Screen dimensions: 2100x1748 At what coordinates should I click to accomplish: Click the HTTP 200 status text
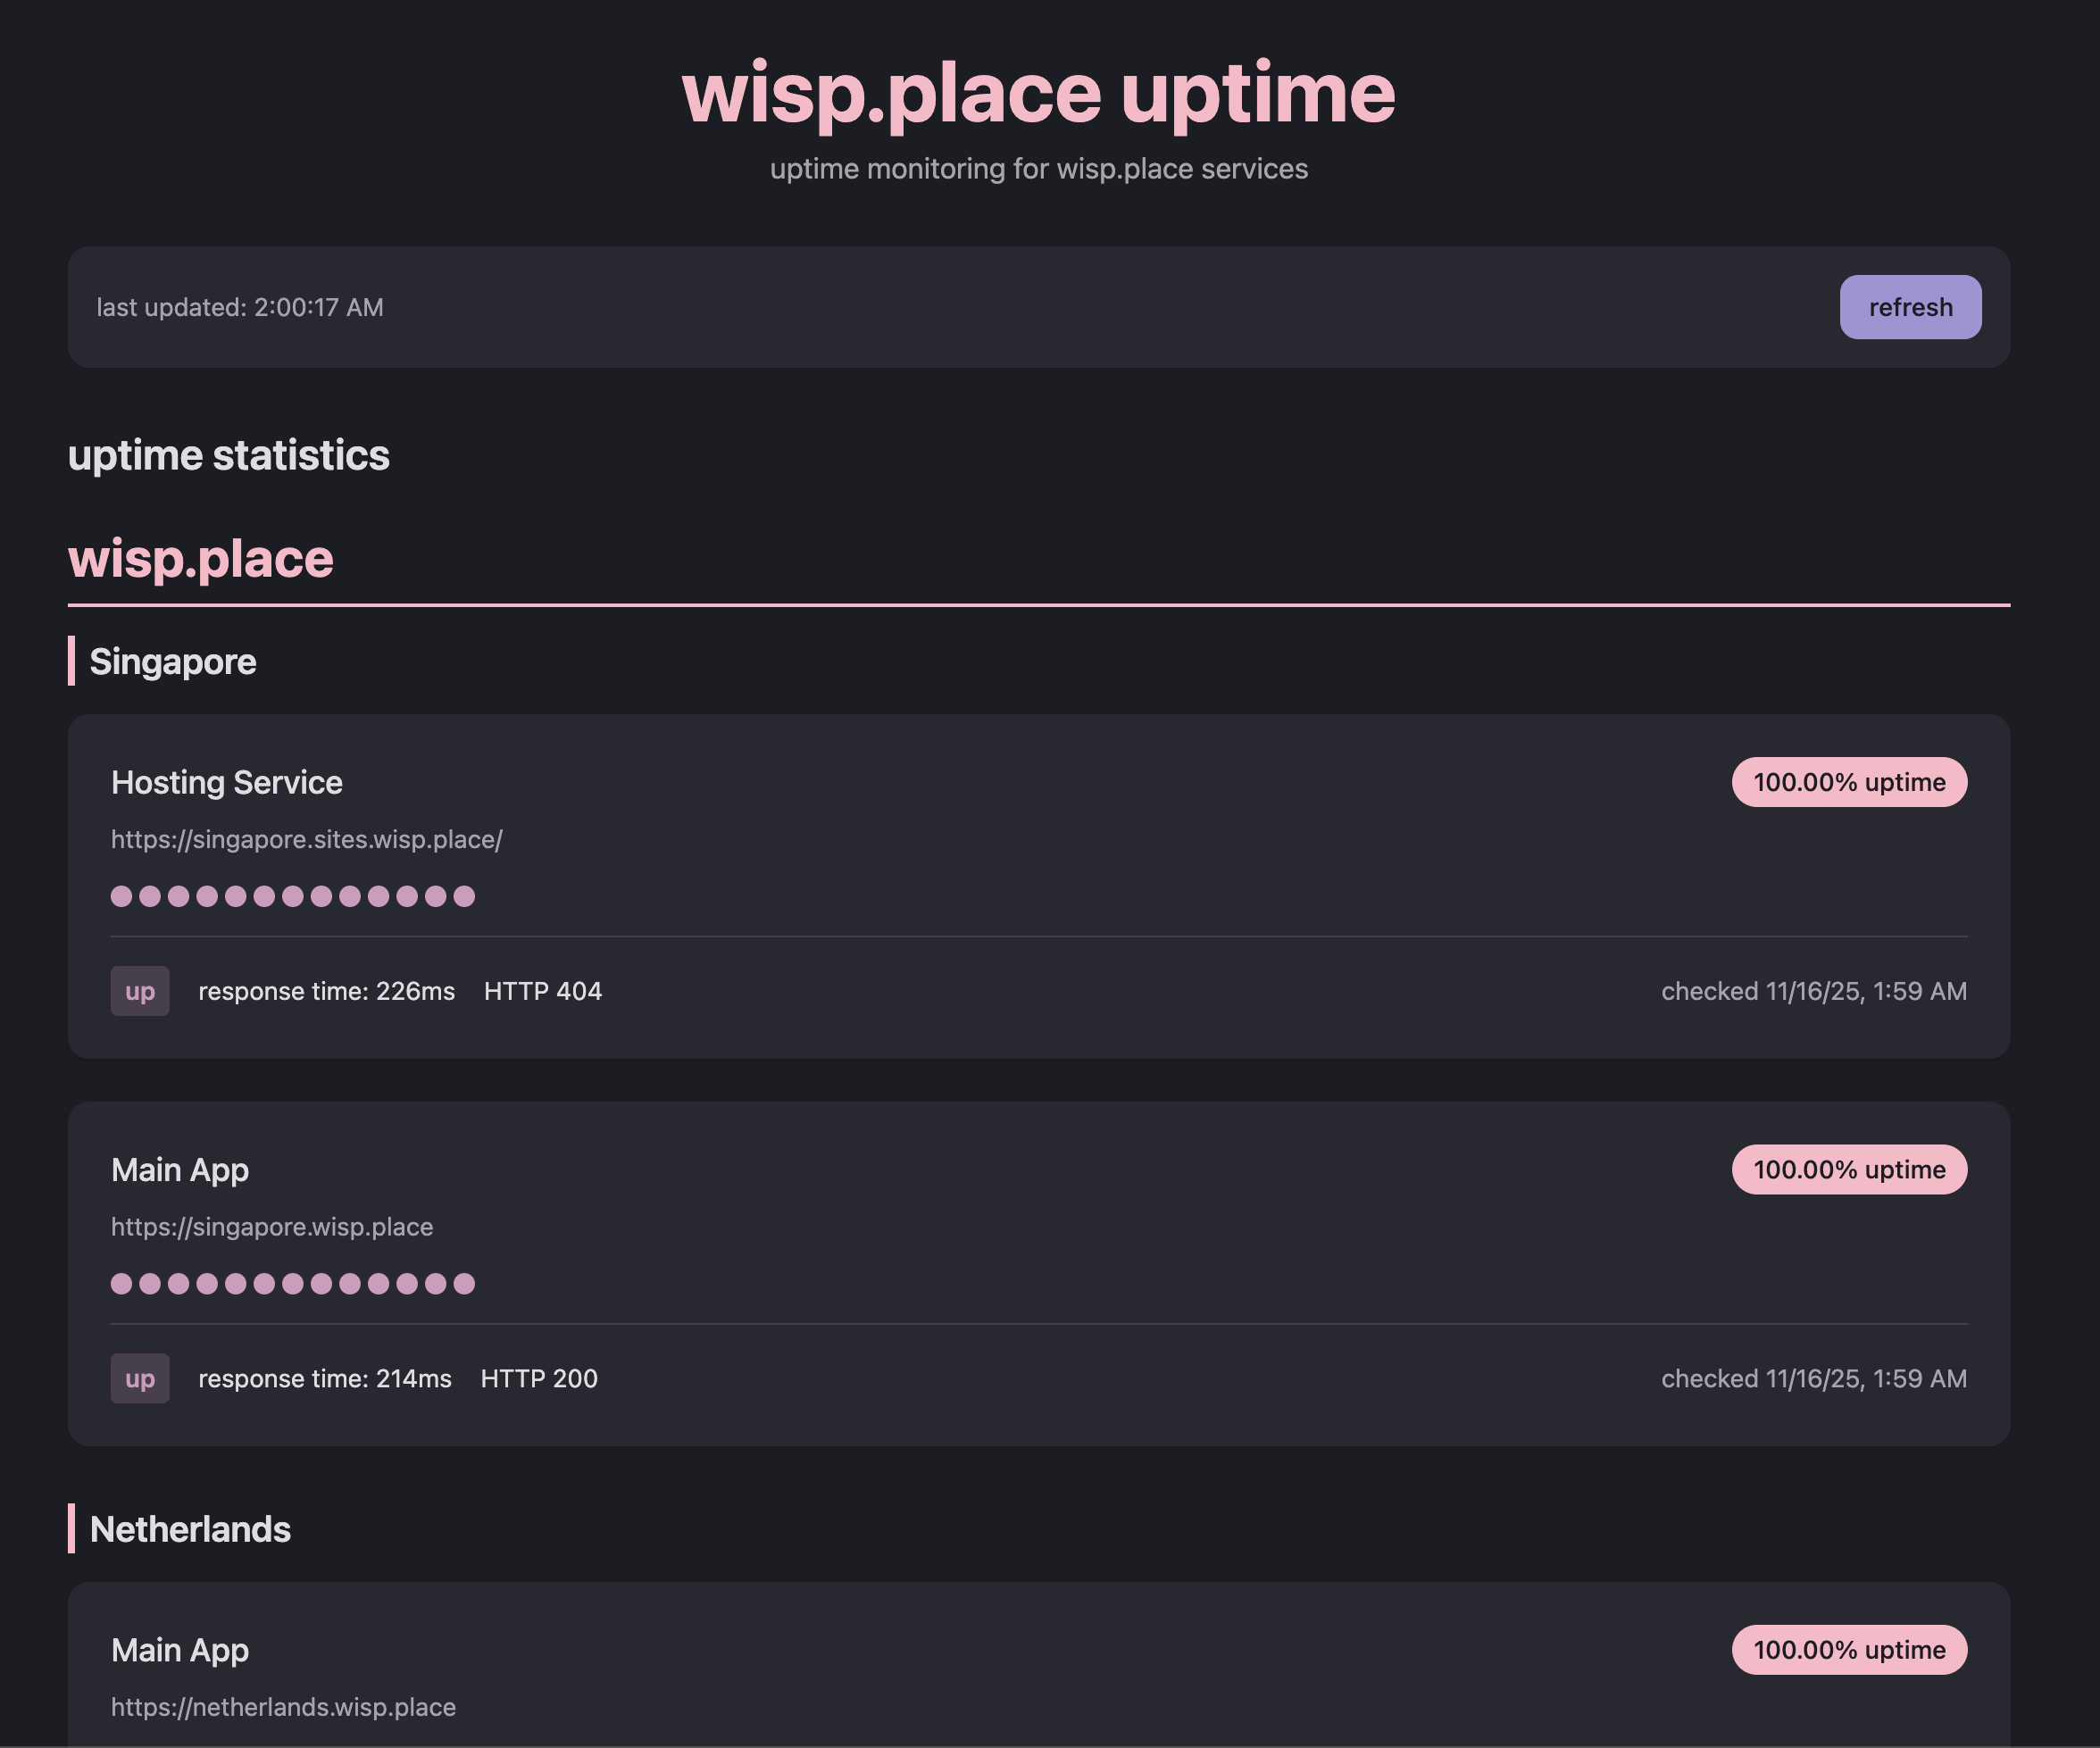pyautogui.click(x=539, y=1378)
